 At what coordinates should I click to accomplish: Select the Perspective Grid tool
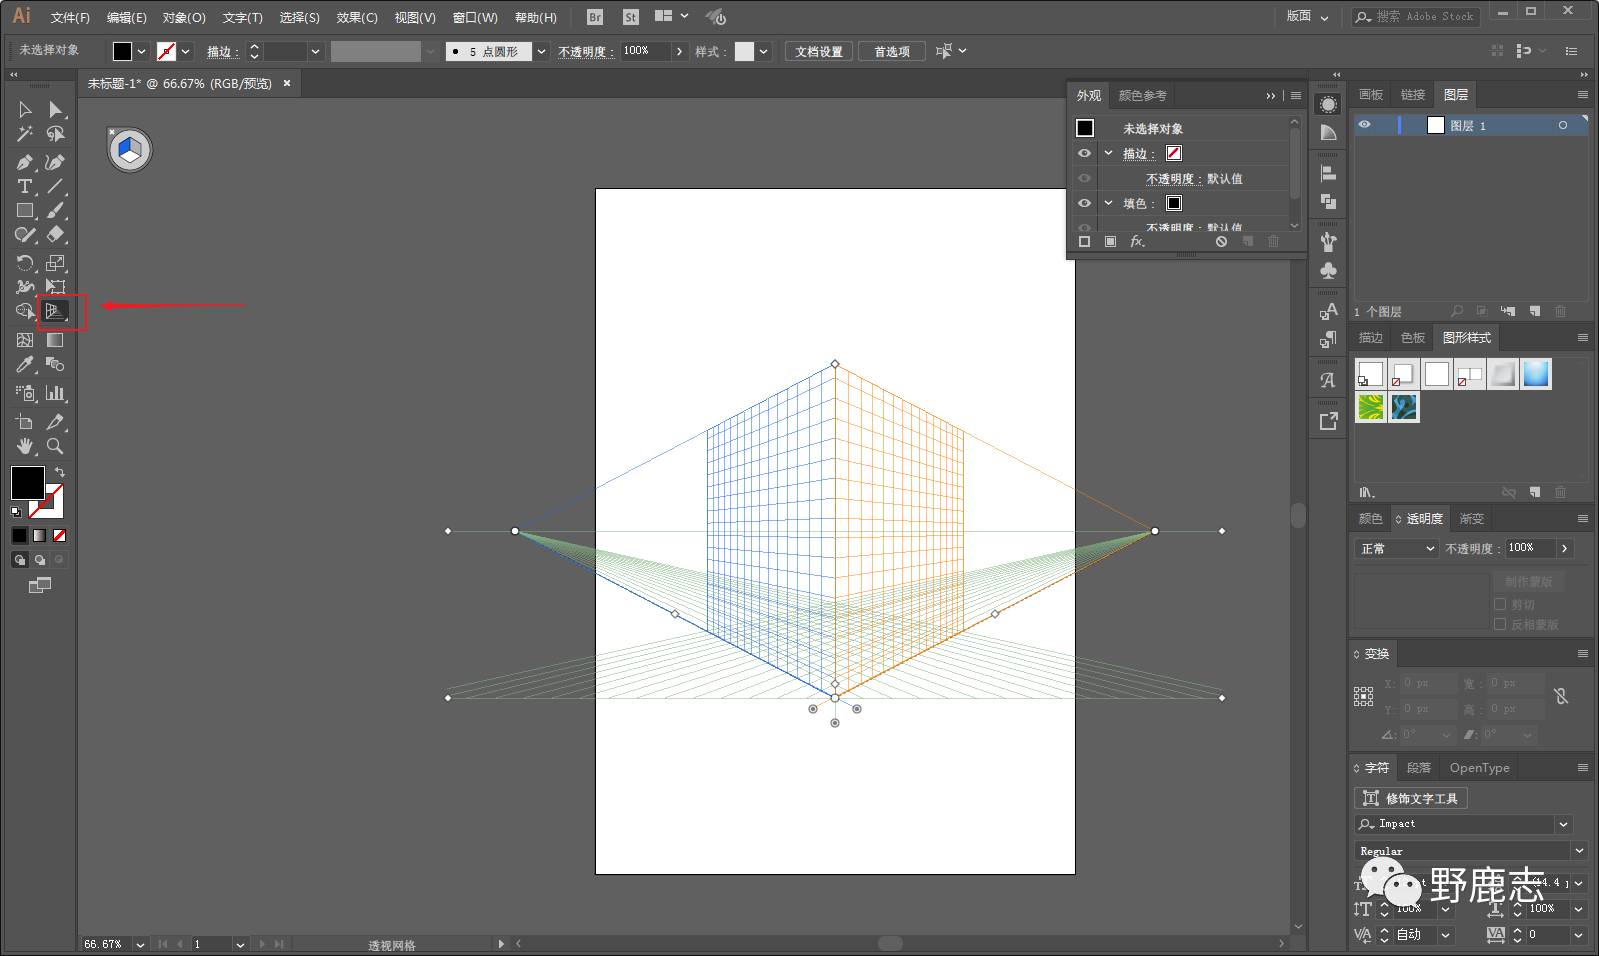[56, 312]
